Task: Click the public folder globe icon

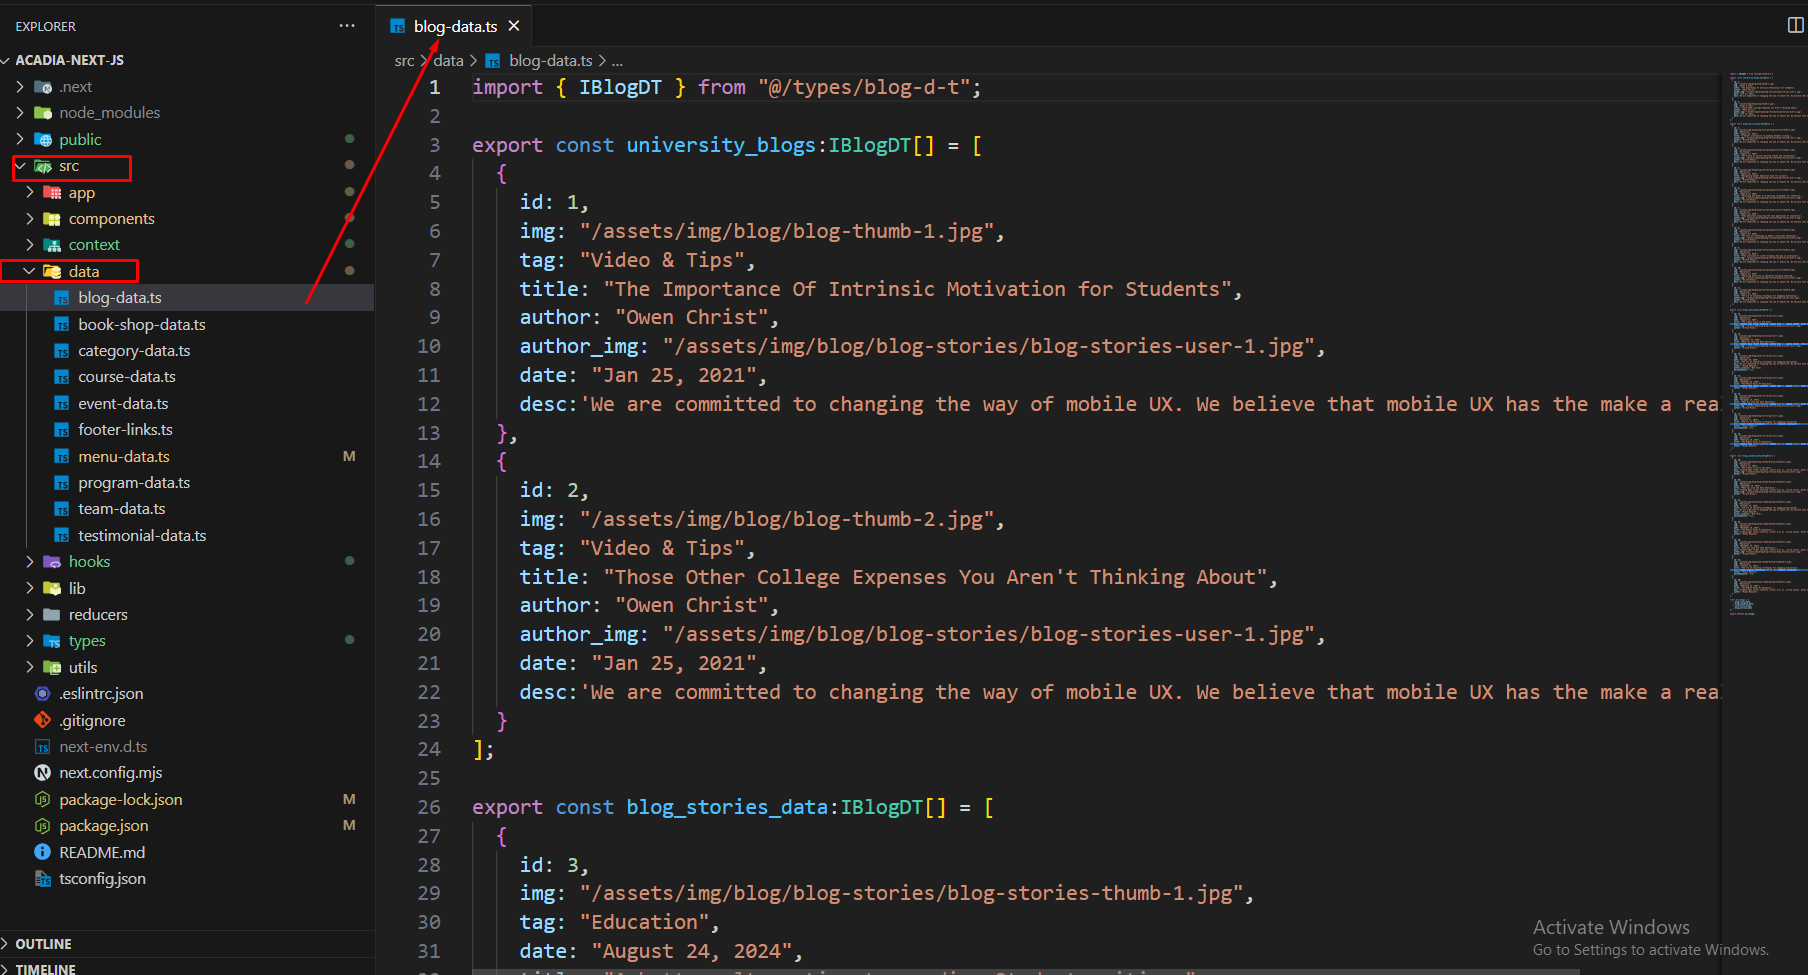Action: tap(43, 140)
